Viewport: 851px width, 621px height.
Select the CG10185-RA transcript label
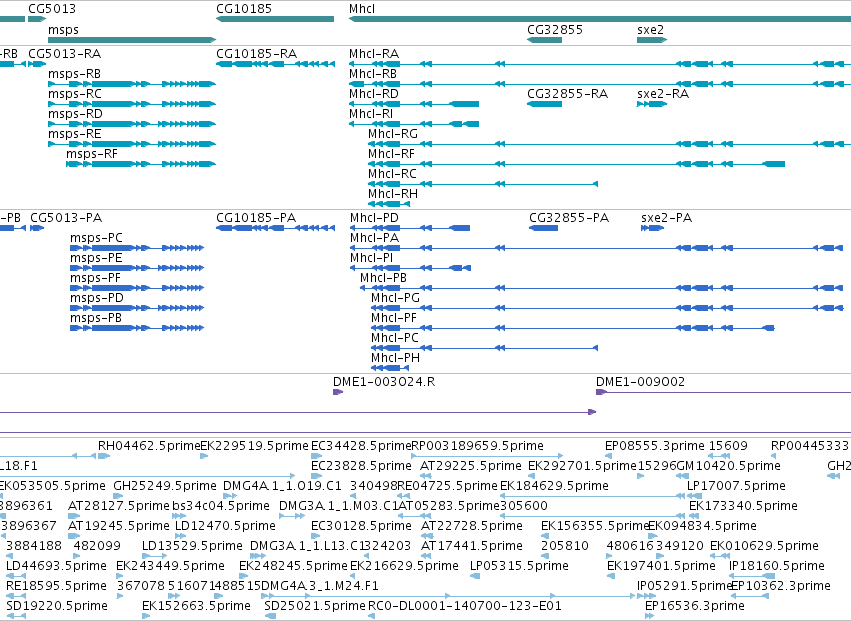pos(257,54)
